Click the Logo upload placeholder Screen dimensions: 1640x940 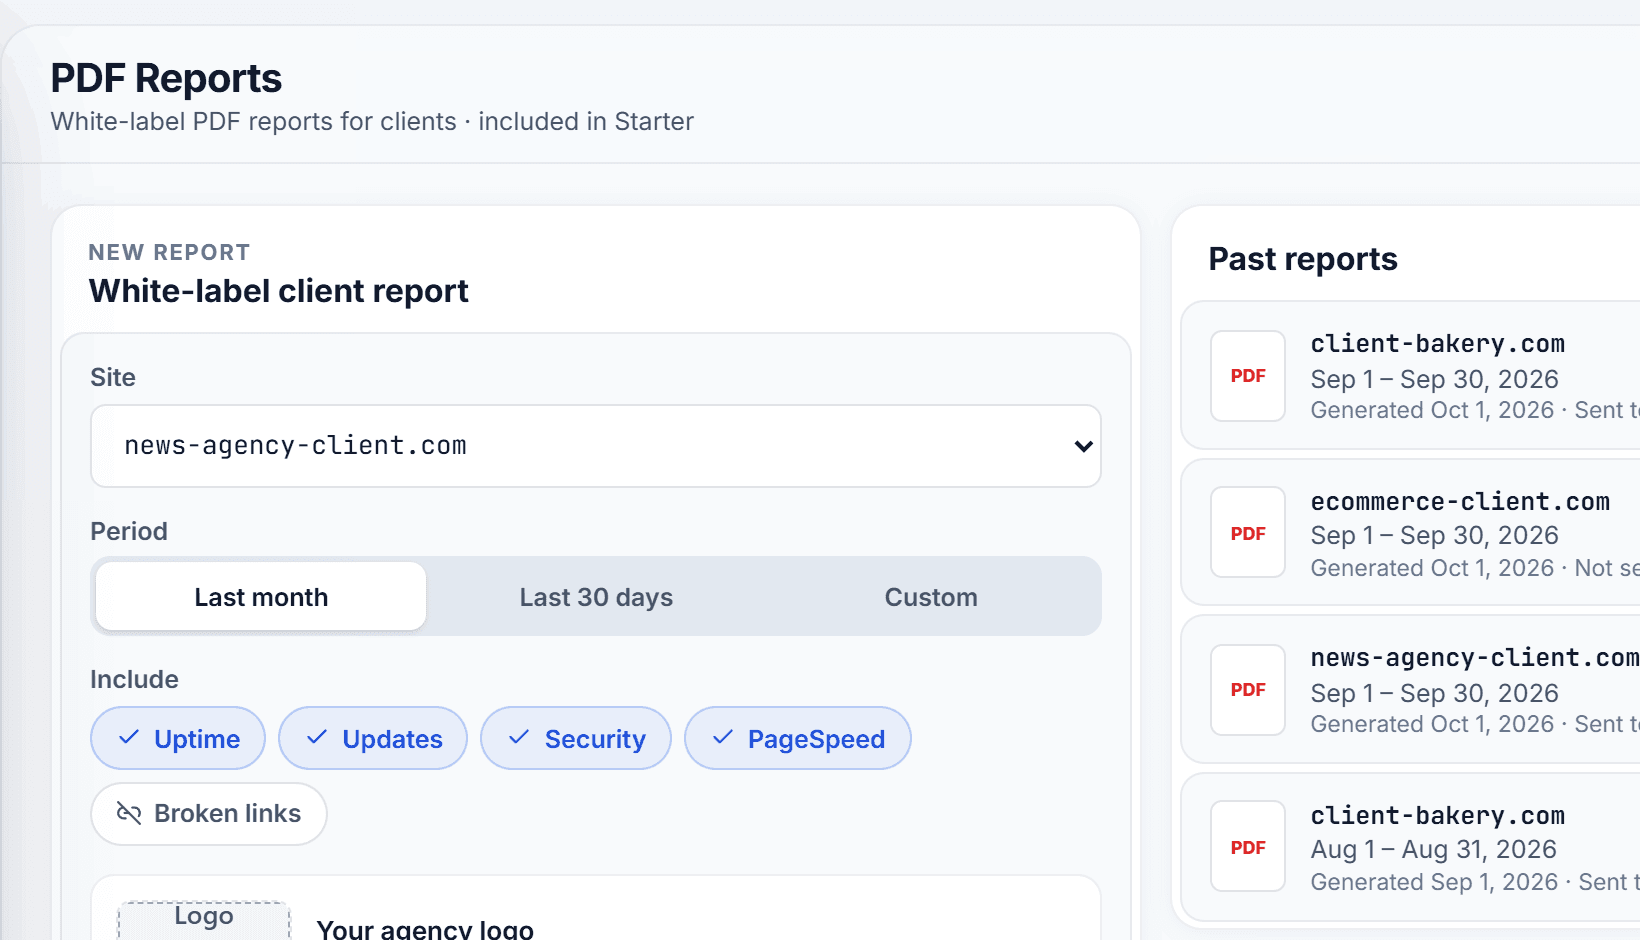204,921
